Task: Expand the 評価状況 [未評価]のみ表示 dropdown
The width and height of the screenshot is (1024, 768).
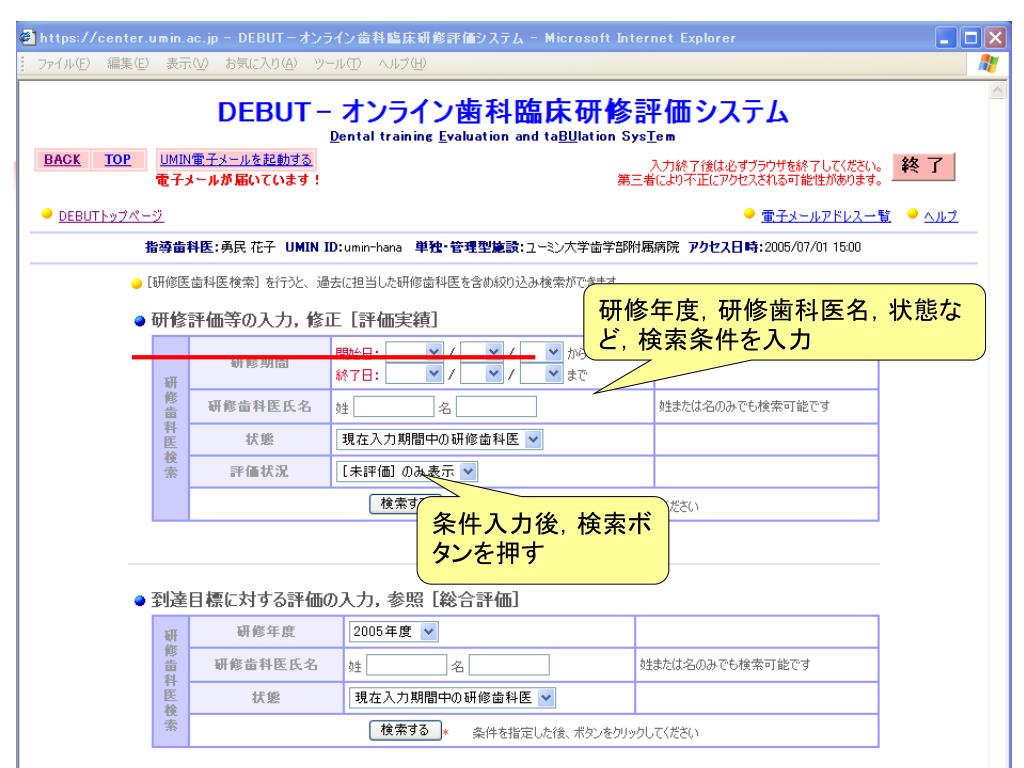Action: tap(407, 472)
